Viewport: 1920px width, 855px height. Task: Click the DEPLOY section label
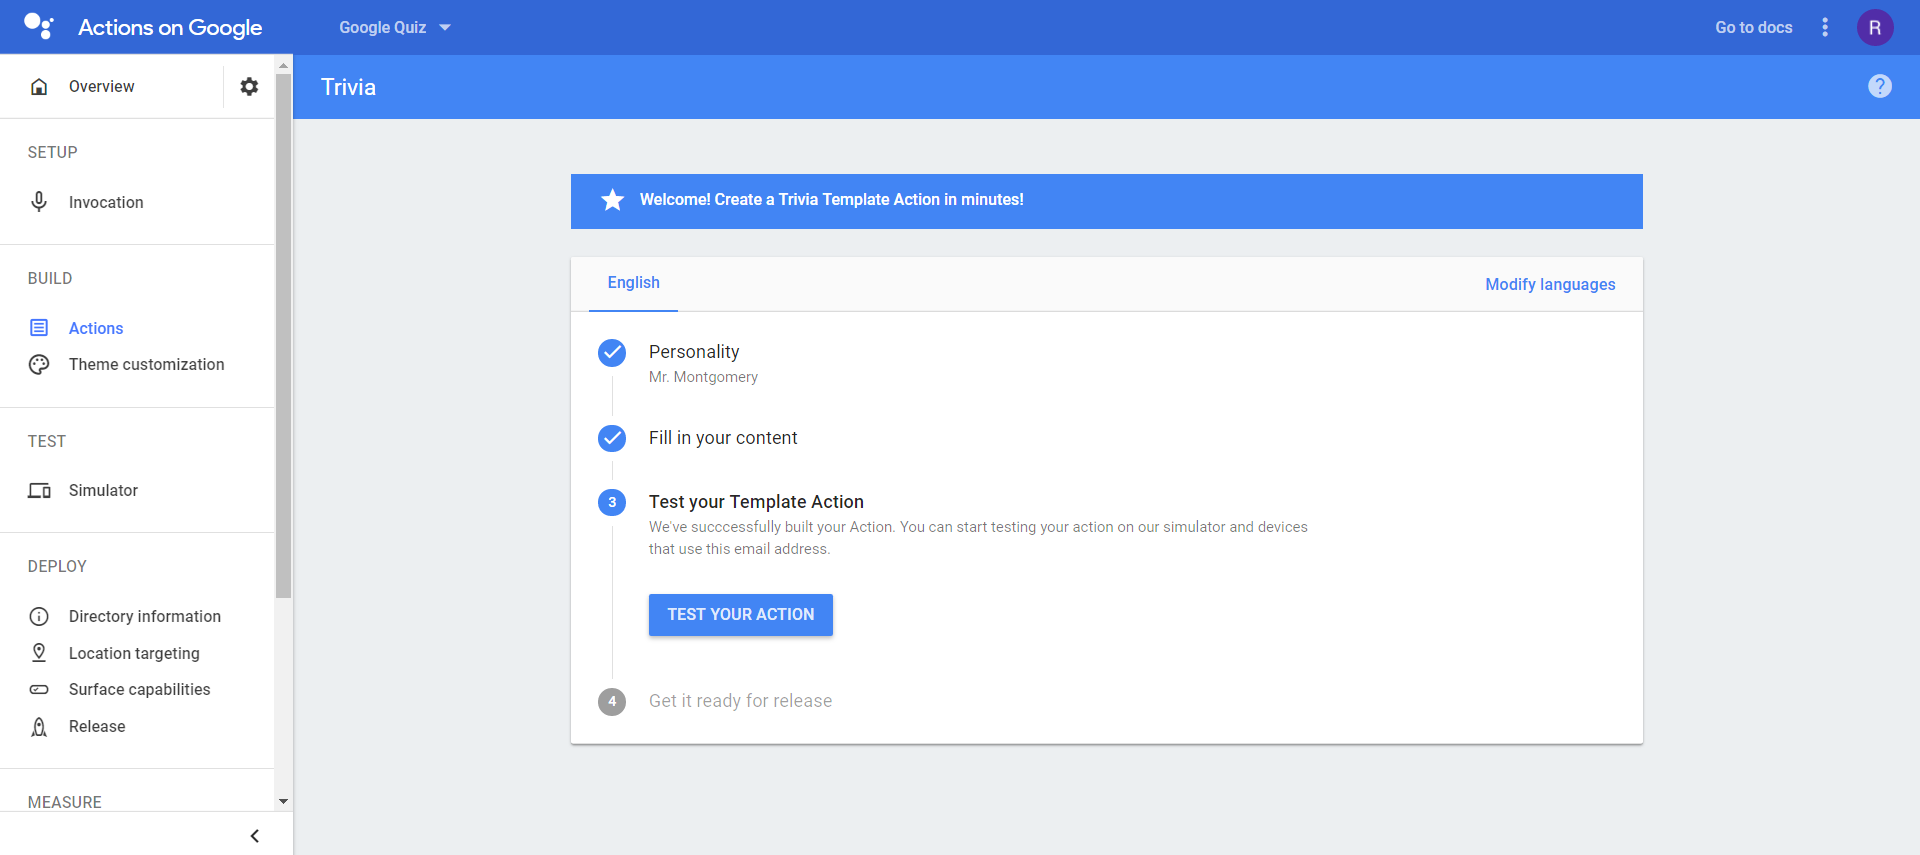tap(57, 566)
